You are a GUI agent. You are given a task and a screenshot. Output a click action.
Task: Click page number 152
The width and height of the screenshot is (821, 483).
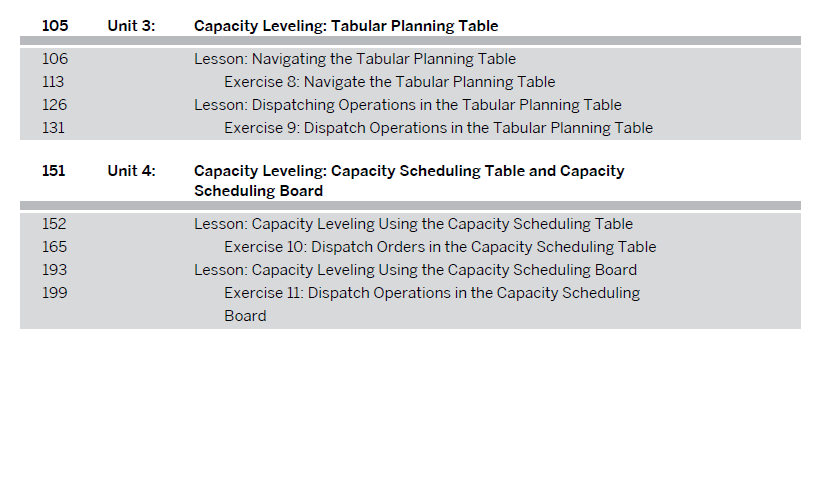tap(54, 224)
